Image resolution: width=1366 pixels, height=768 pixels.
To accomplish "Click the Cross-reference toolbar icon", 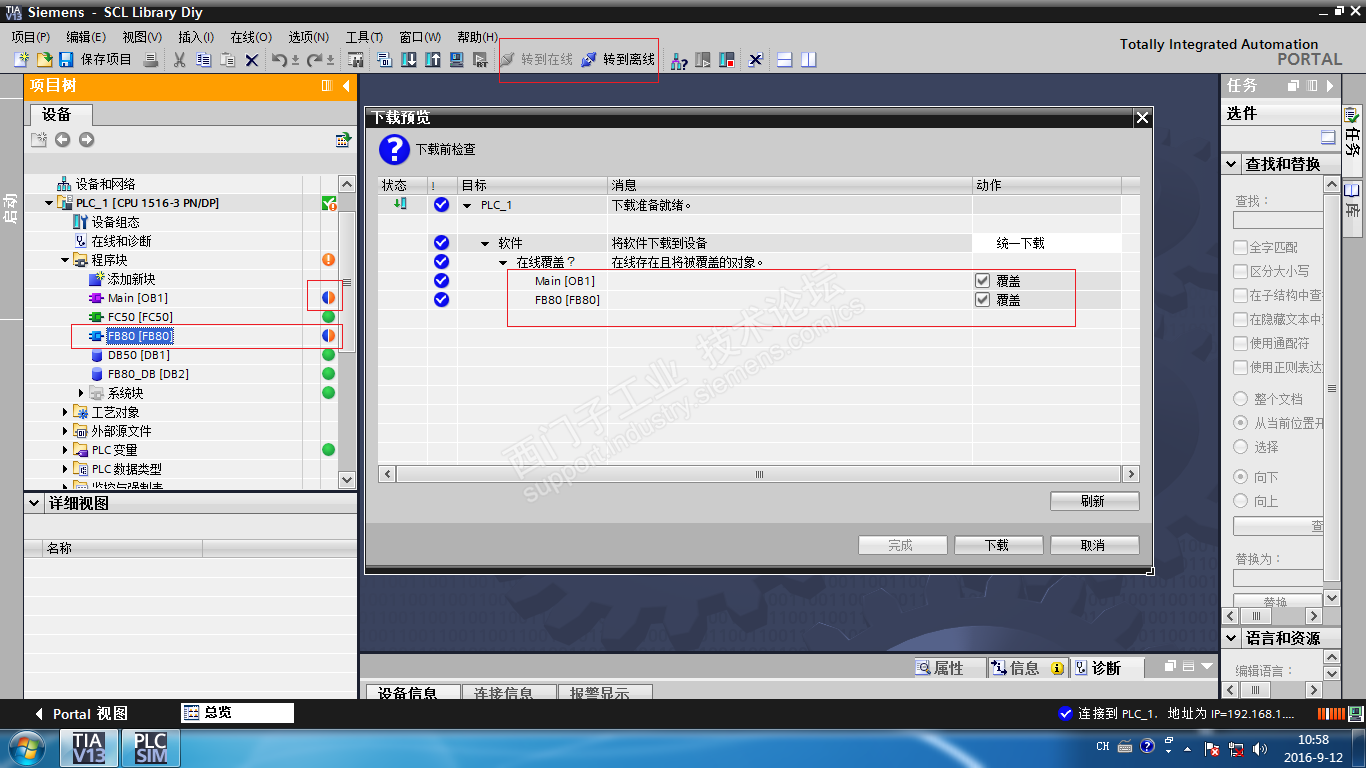I will coord(756,60).
